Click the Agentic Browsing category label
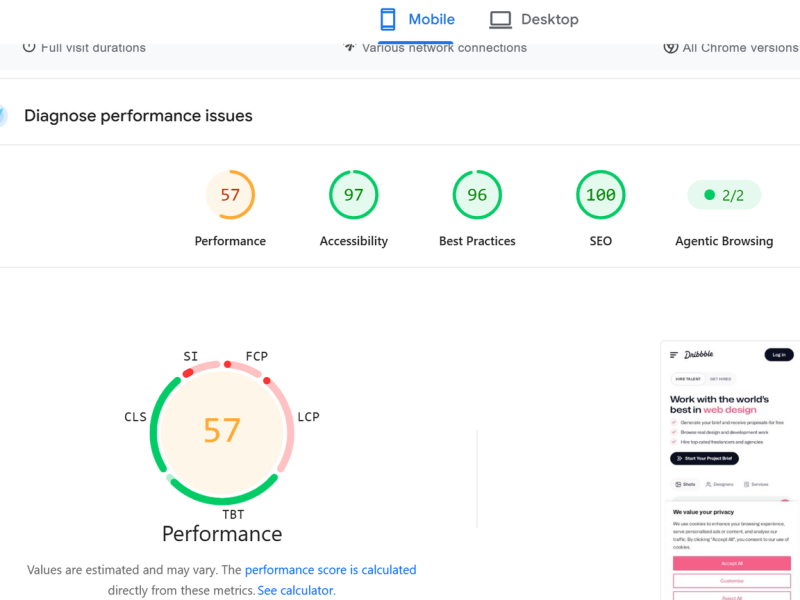This screenshot has height=600, width=800. click(x=724, y=241)
